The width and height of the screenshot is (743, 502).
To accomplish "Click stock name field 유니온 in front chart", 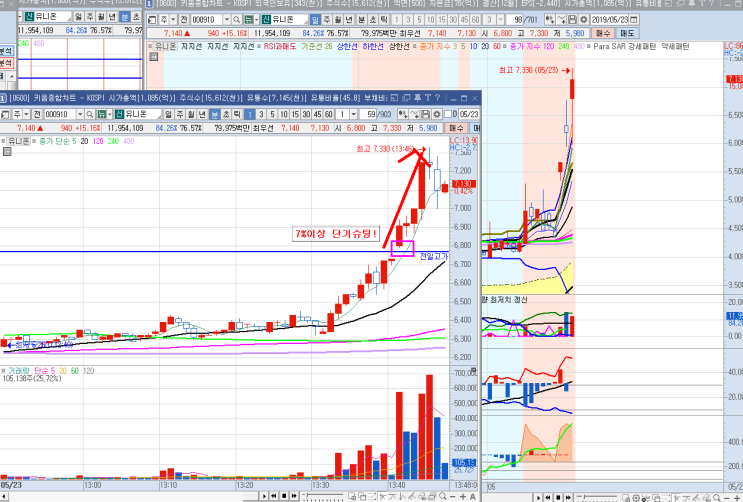I will click(x=141, y=114).
